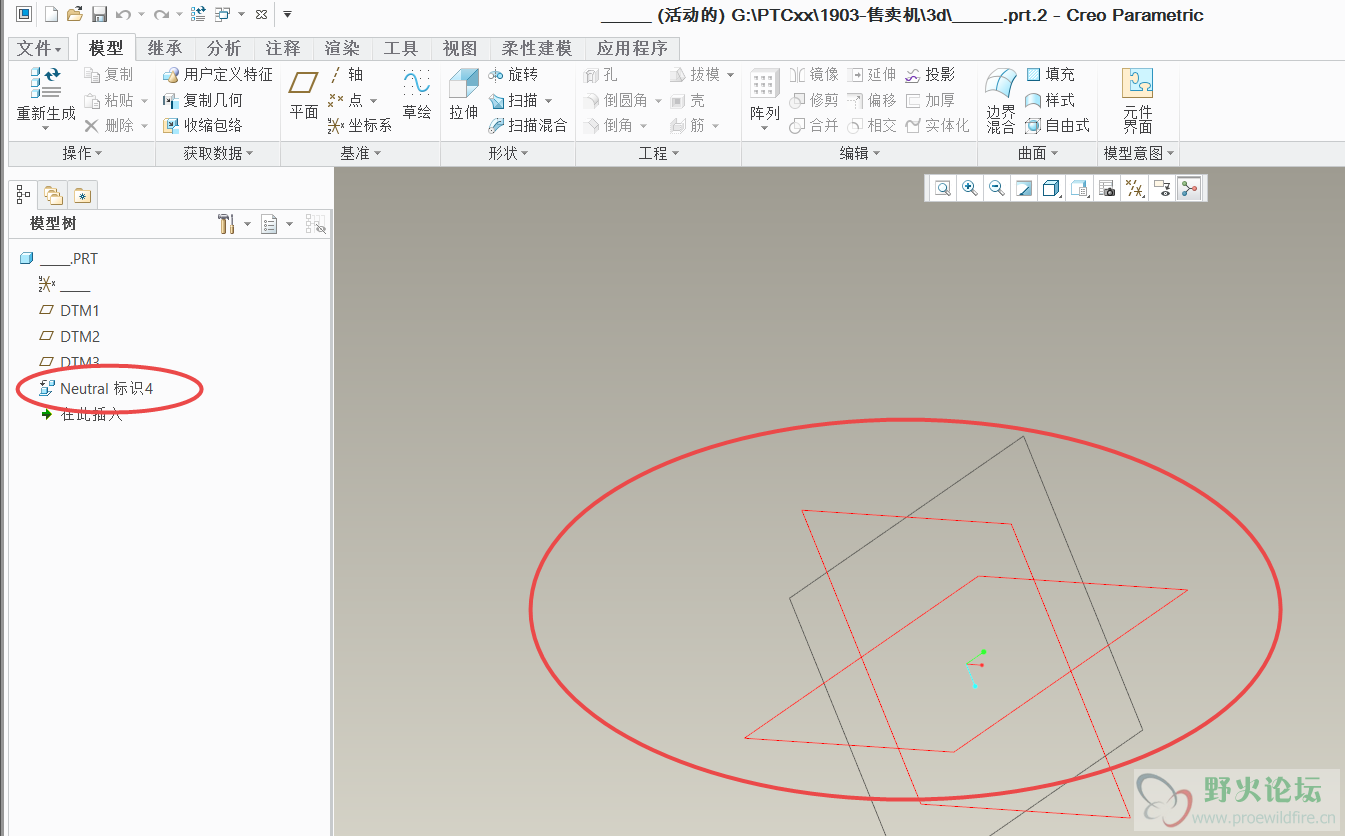Click the Redo arrow in the quick access toolbar
The height and width of the screenshot is (836, 1345).
coord(161,14)
